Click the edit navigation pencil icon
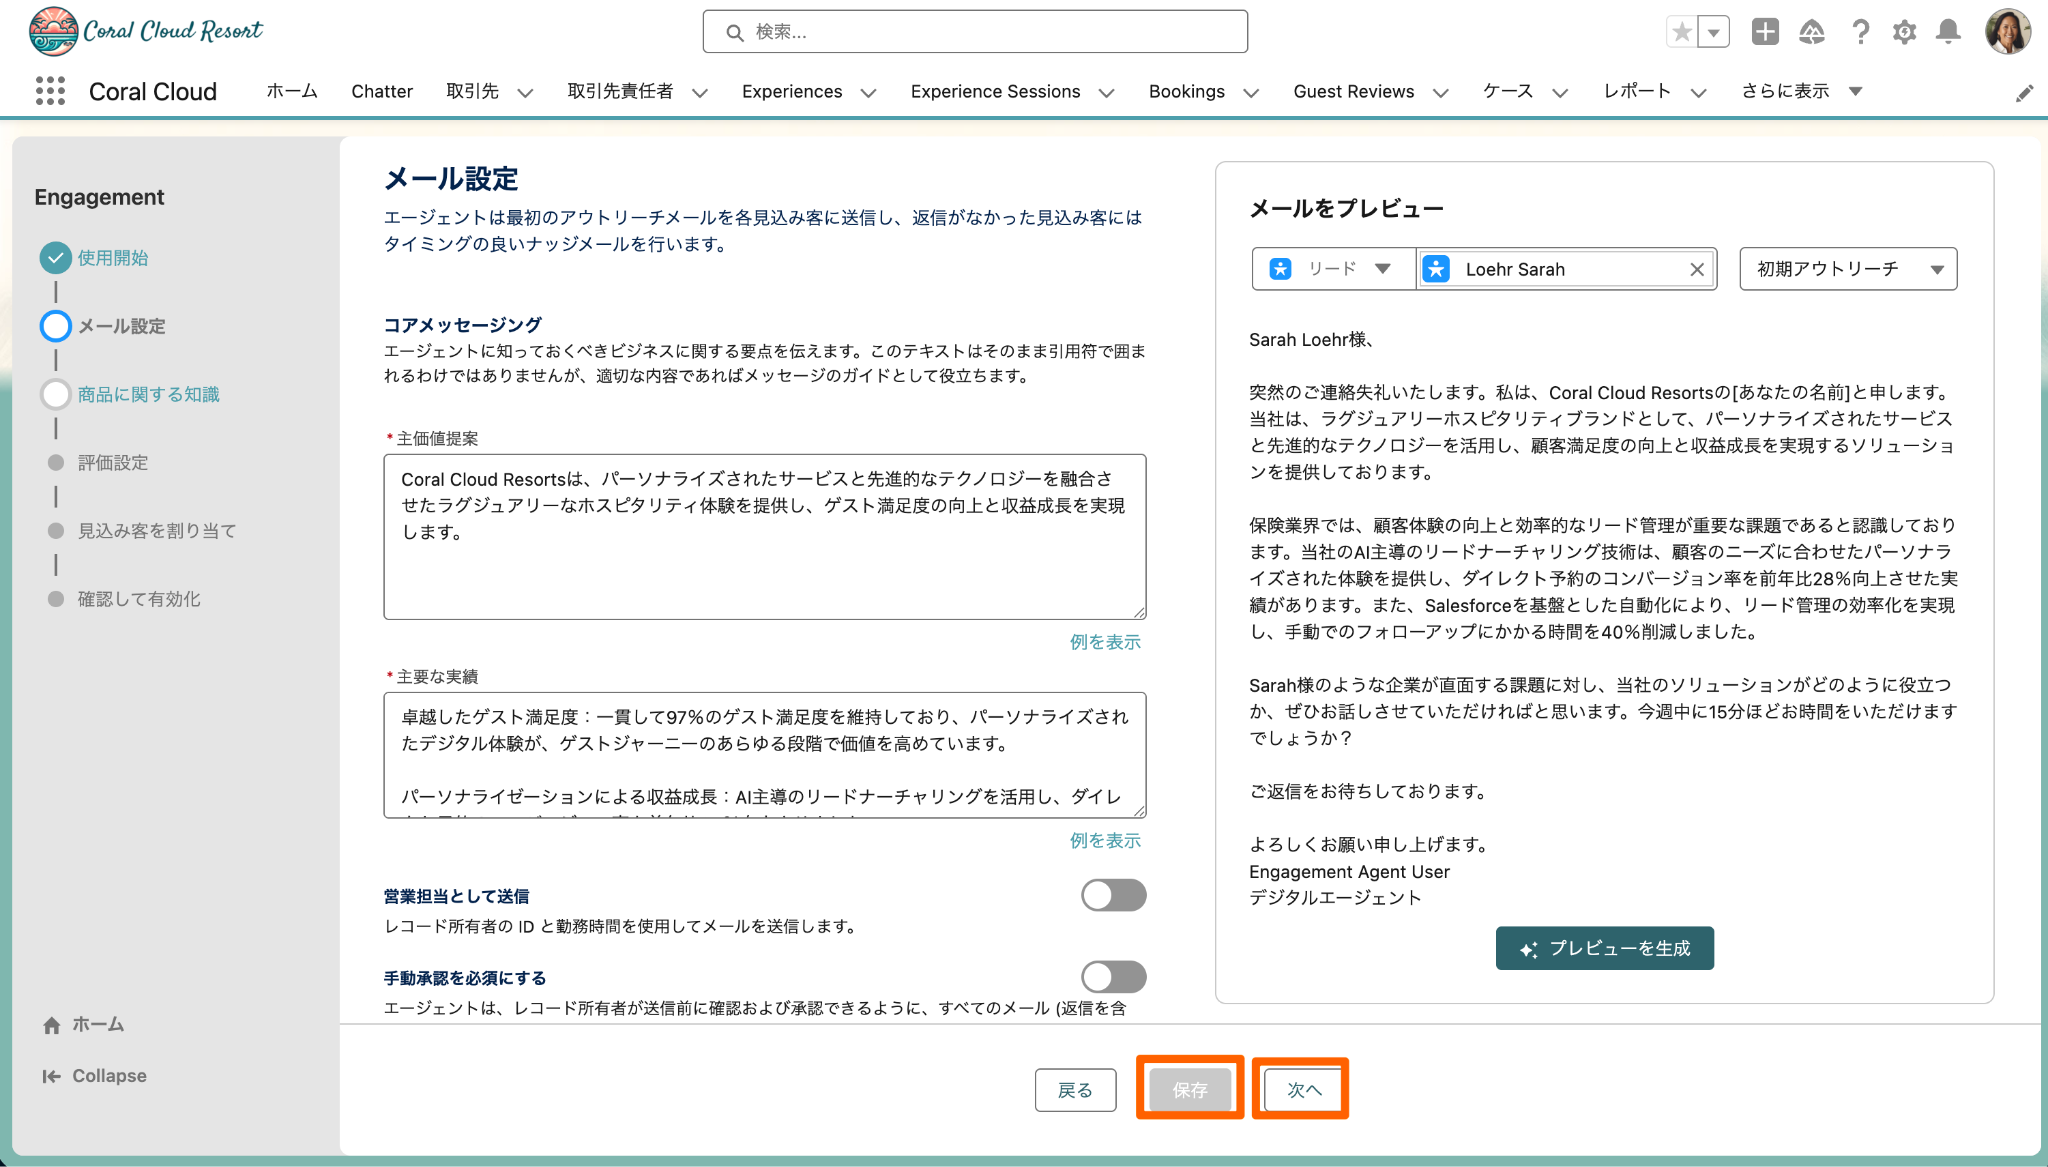 (2024, 93)
